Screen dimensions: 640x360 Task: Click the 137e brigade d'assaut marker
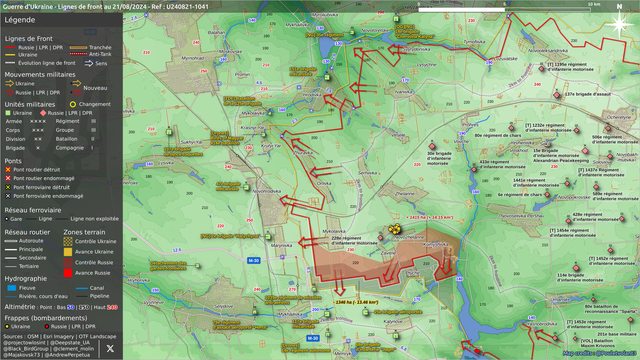click(557, 95)
